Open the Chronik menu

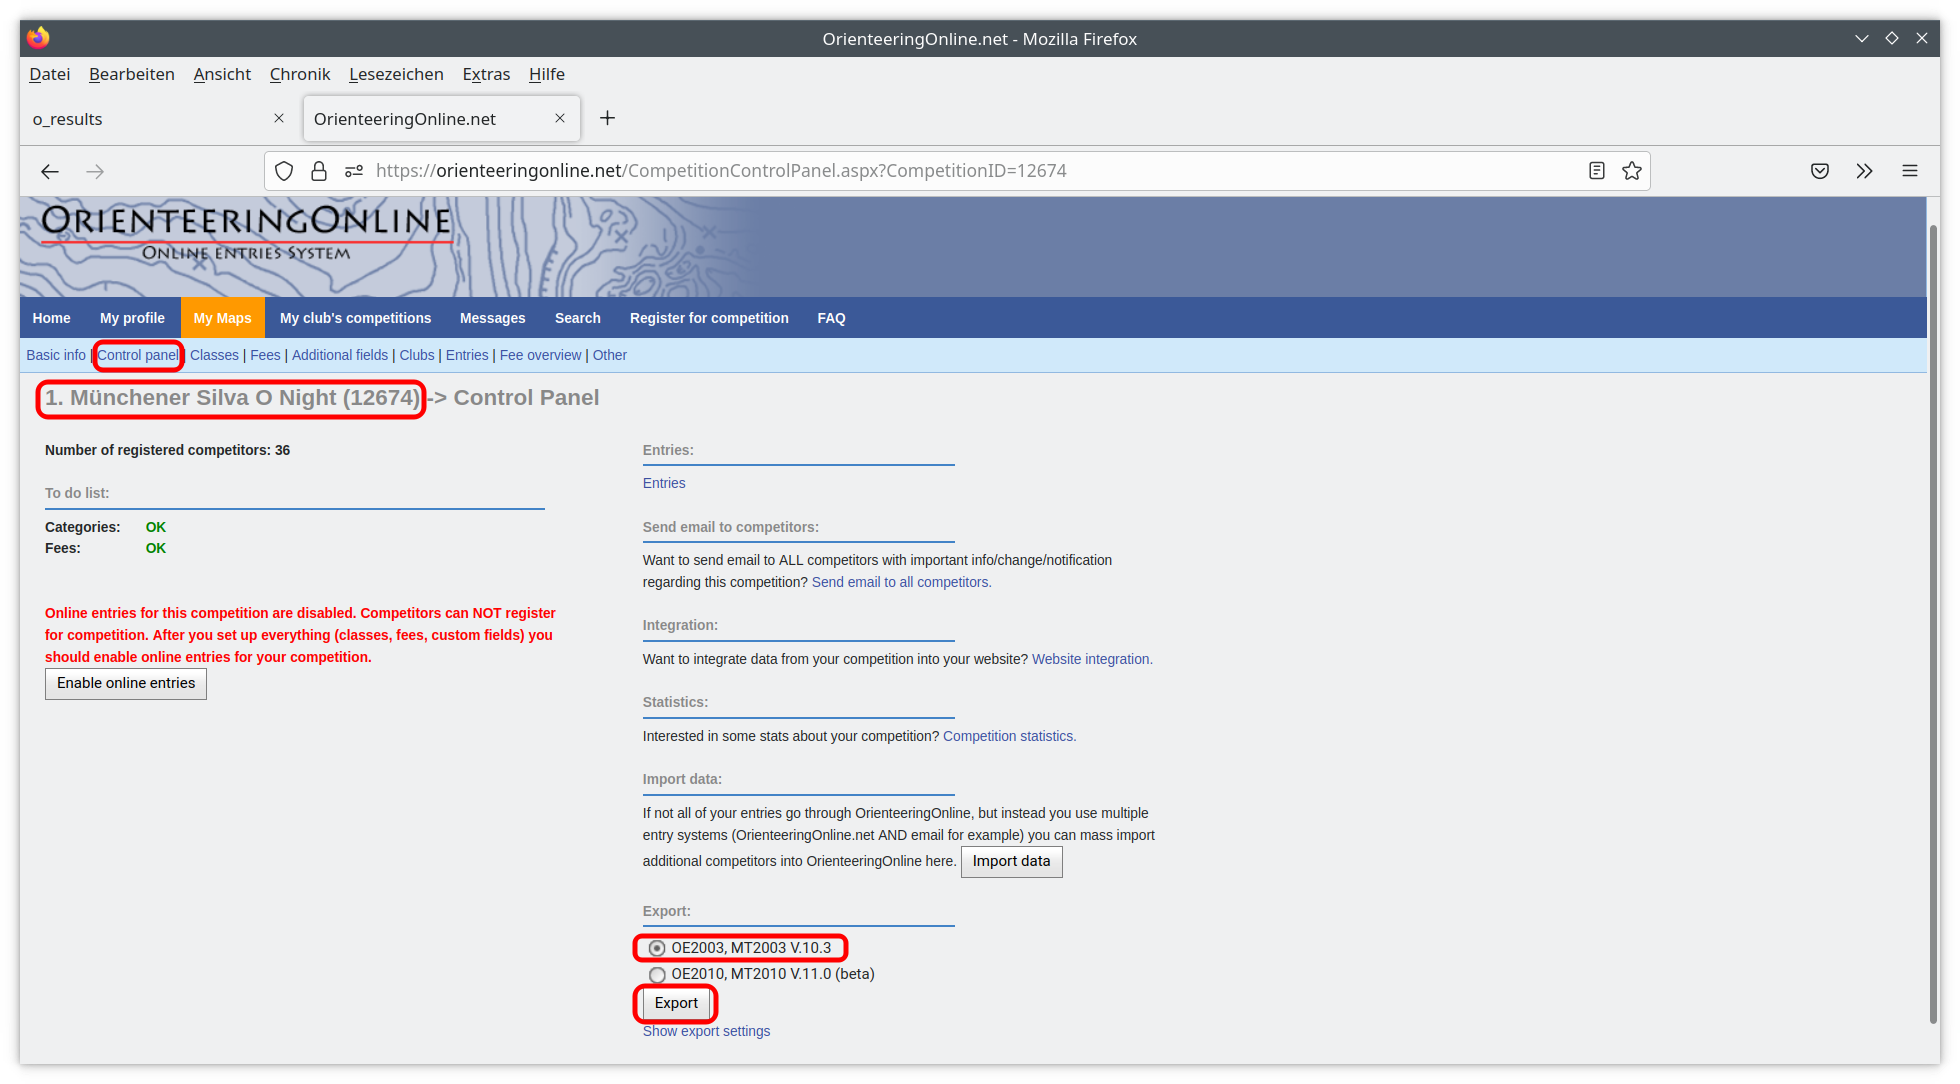coord(300,74)
